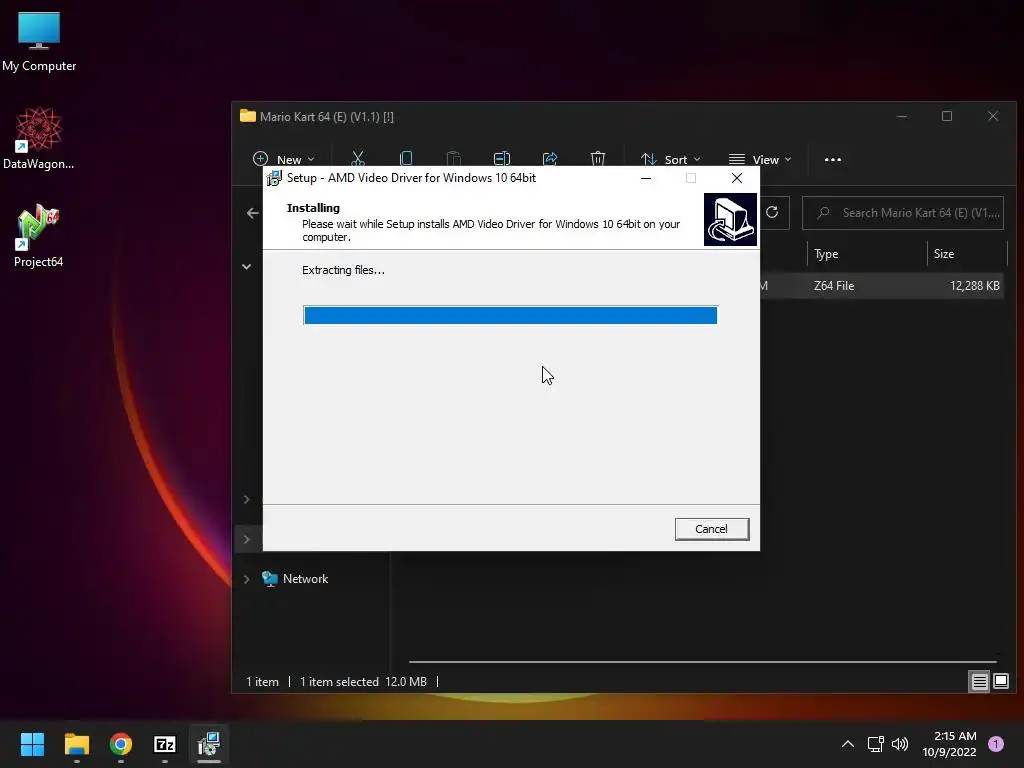Open 7-Zip from the taskbar

pyautogui.click(x=165, y=744)
